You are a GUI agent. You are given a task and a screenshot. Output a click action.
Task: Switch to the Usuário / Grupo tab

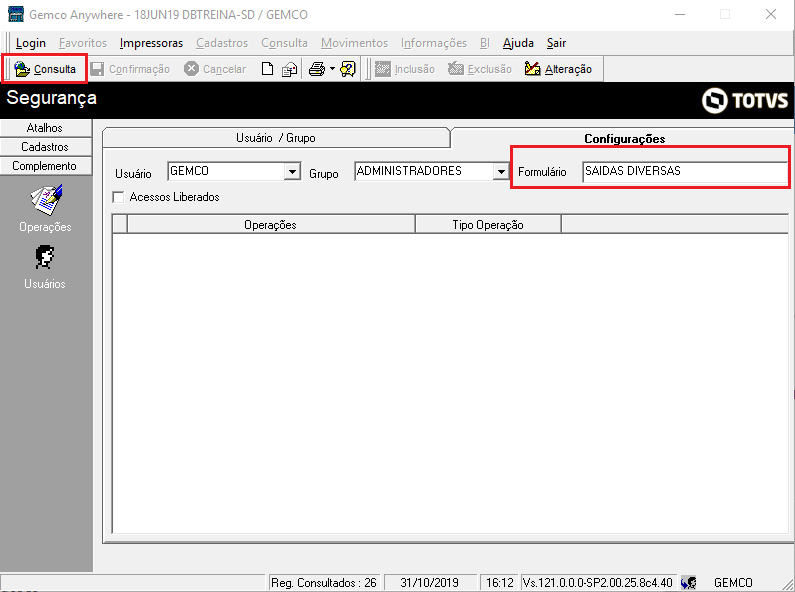pos(276,138)
